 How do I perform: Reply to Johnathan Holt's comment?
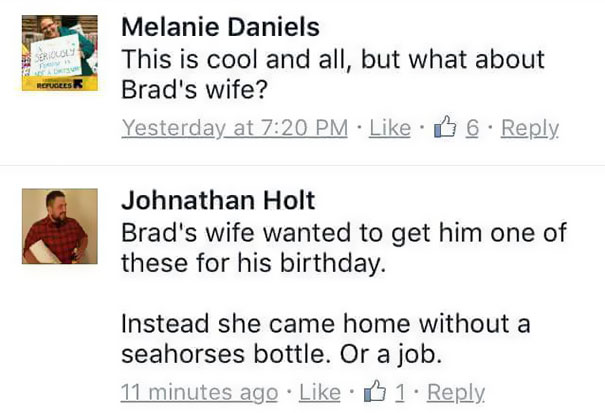click(x=456, y=392)
